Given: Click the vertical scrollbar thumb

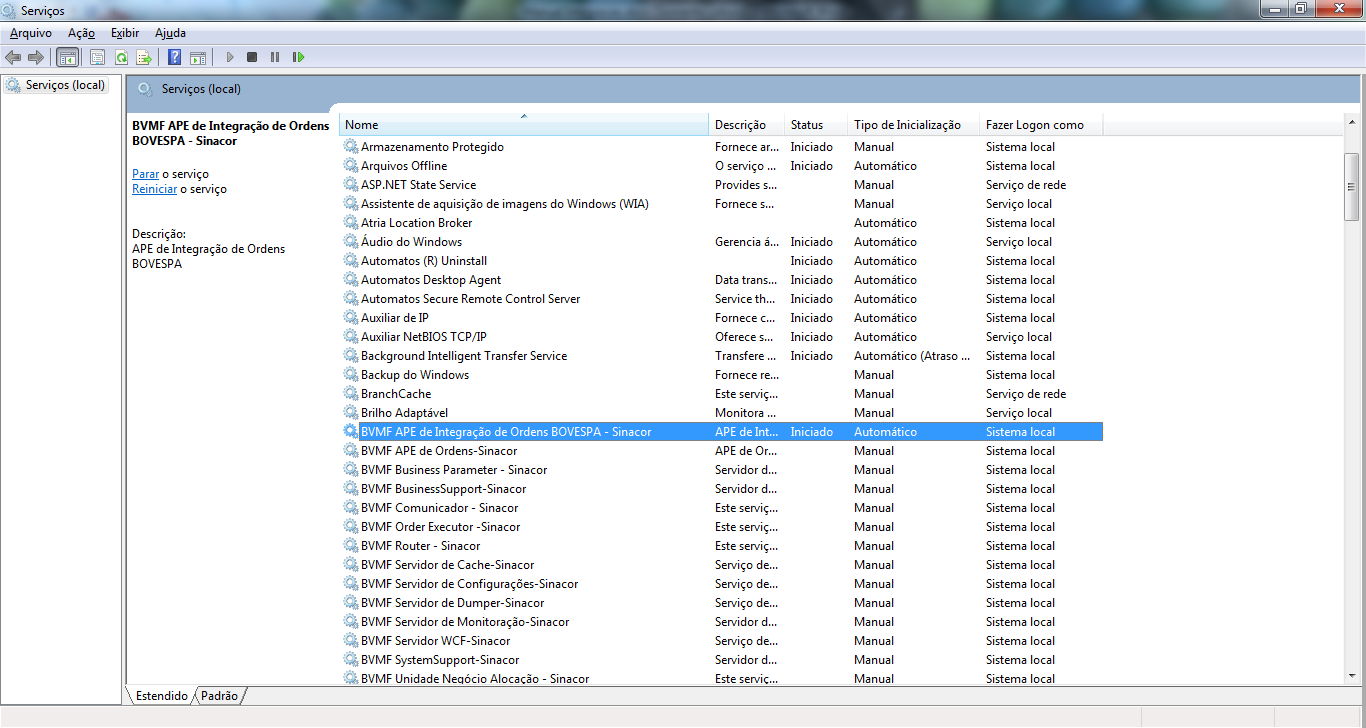Looking at the screenshot, I should tap(1352, 186).
